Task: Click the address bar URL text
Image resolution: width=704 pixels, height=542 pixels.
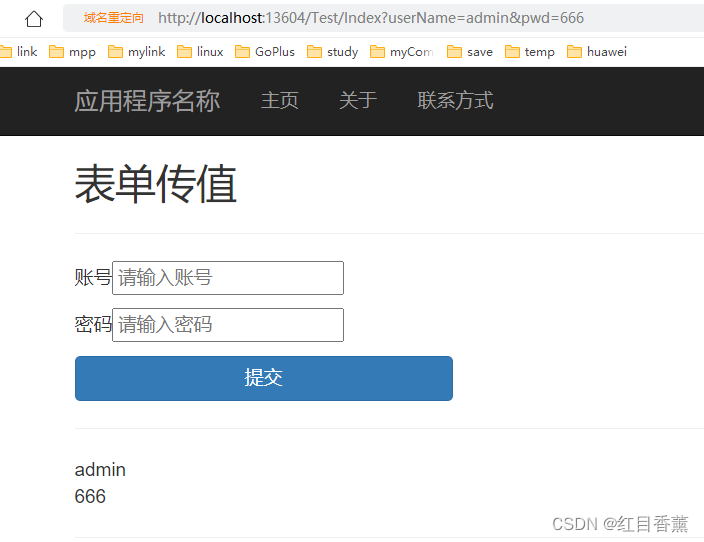Action: (371, 18)
